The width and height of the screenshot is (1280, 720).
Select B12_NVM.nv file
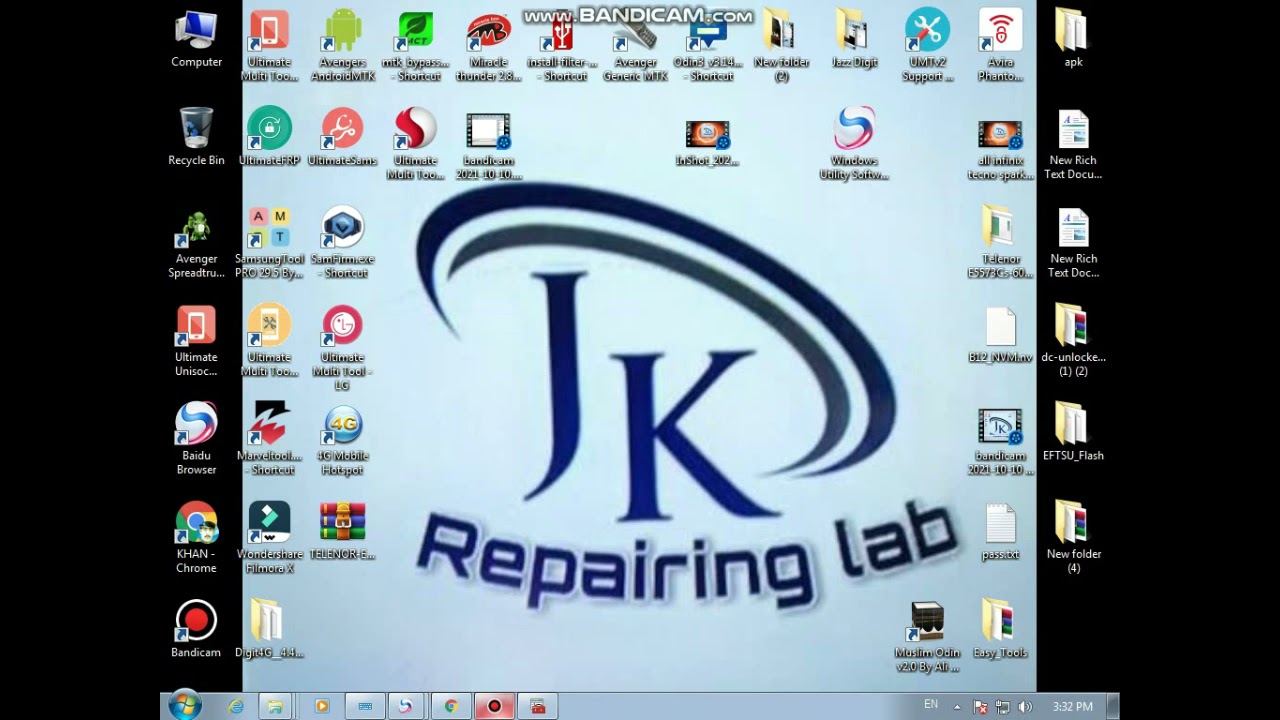click(x=1000, y=335)
